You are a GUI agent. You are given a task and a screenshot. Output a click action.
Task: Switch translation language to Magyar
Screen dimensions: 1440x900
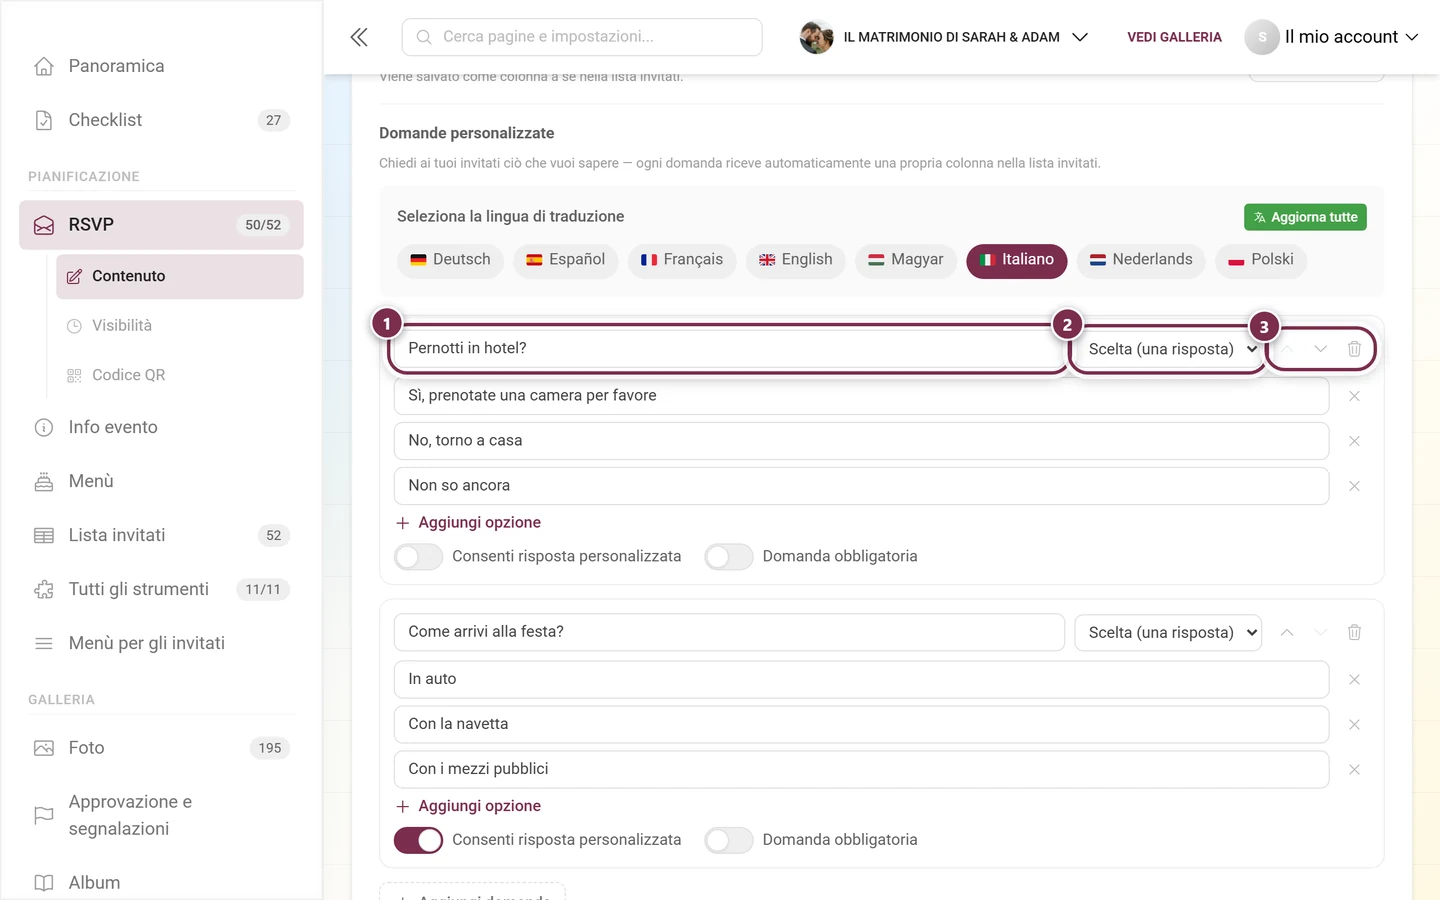[906, 260]
